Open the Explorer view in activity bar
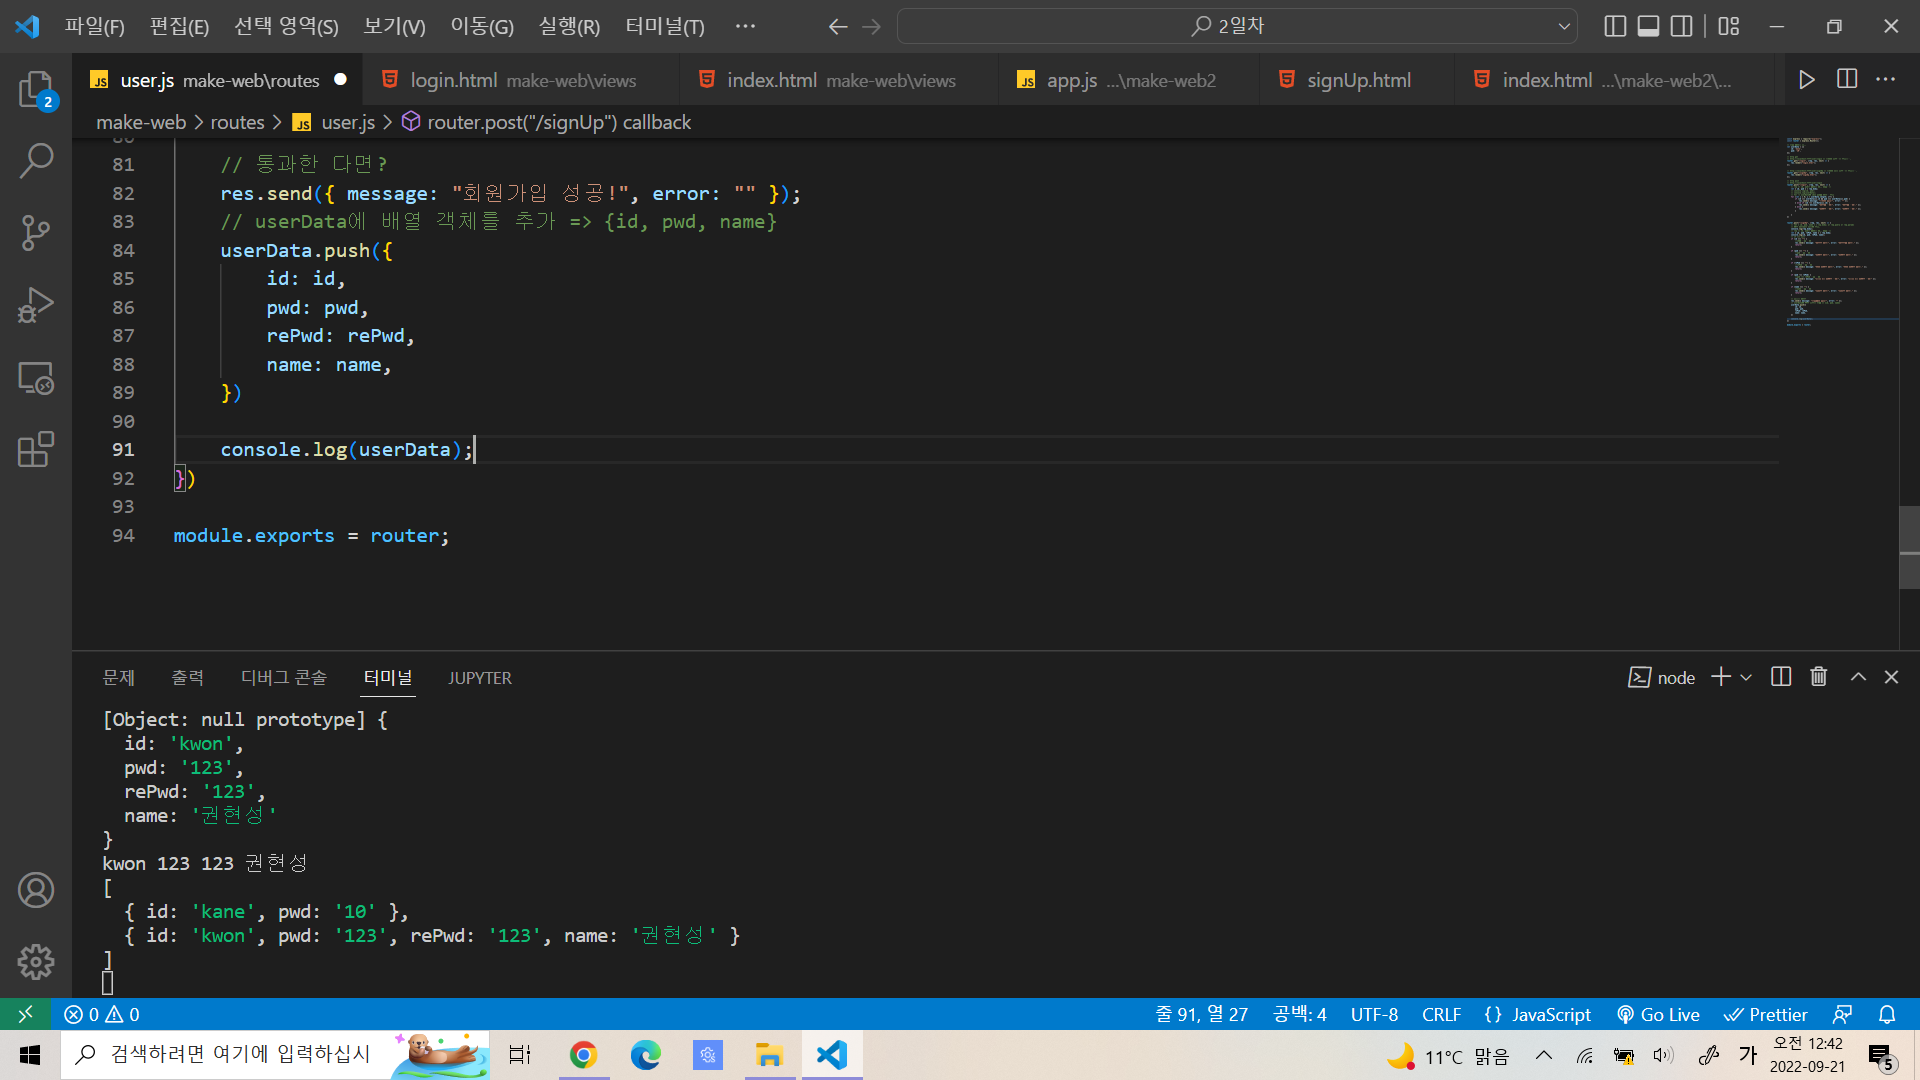 pyautogui.click(x=36, y=90)
